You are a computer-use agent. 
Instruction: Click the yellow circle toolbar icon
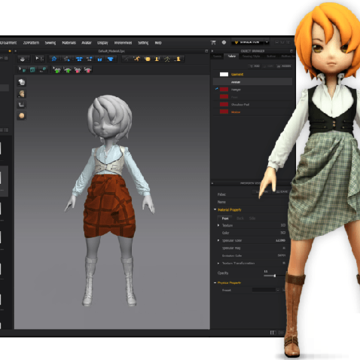point(147,59)
